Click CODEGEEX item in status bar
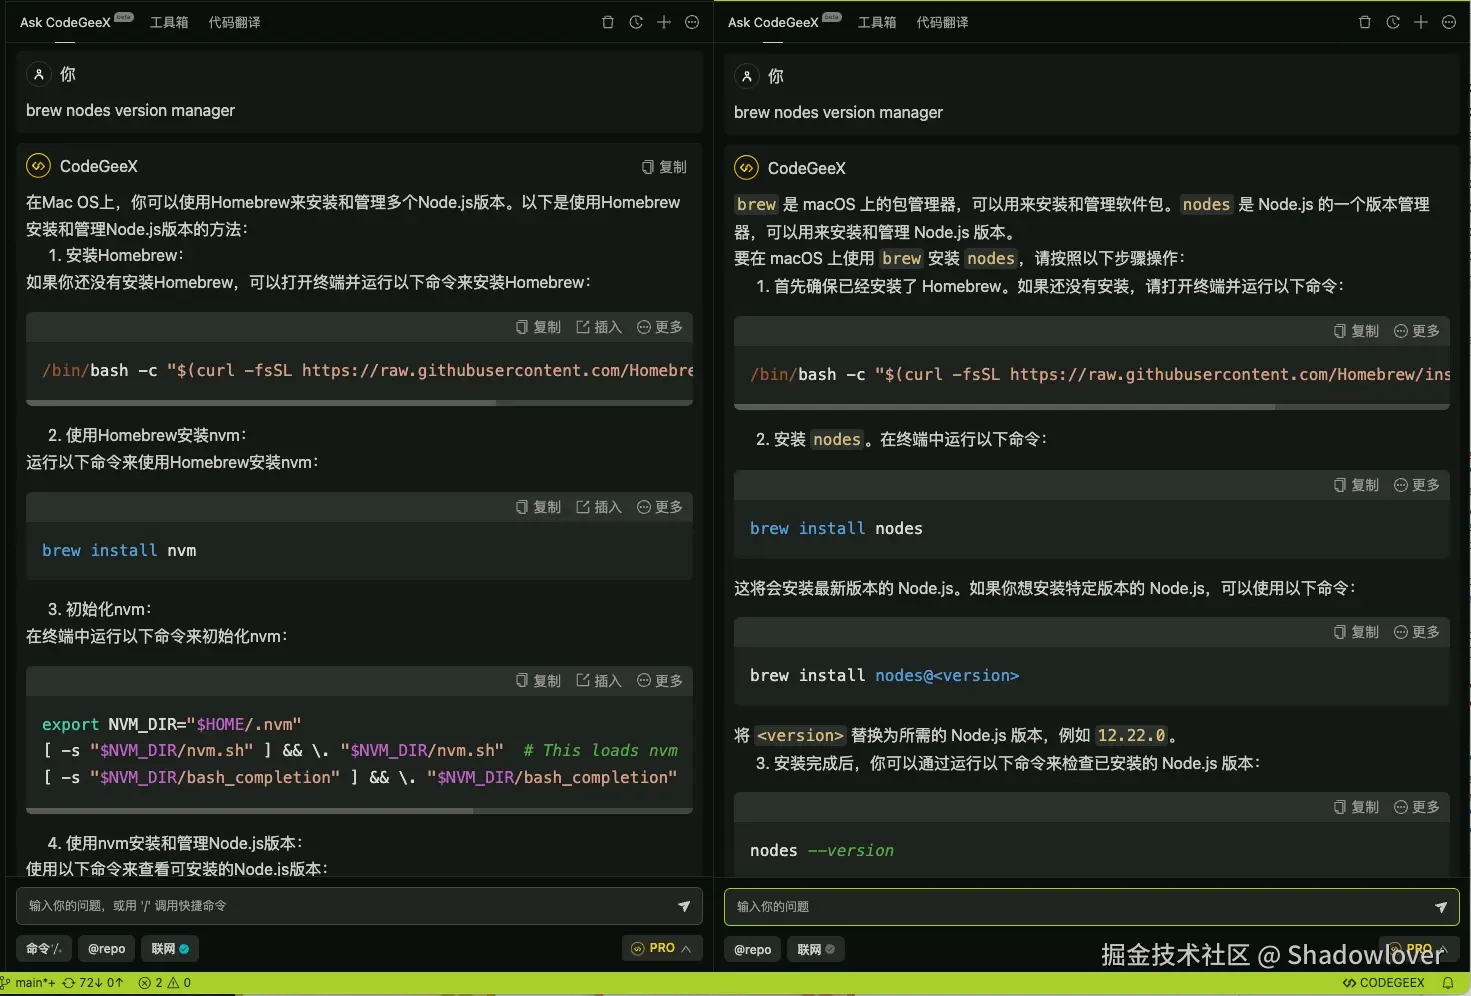The height and width of the screenshot is (996, 1471). (1384, 983)
